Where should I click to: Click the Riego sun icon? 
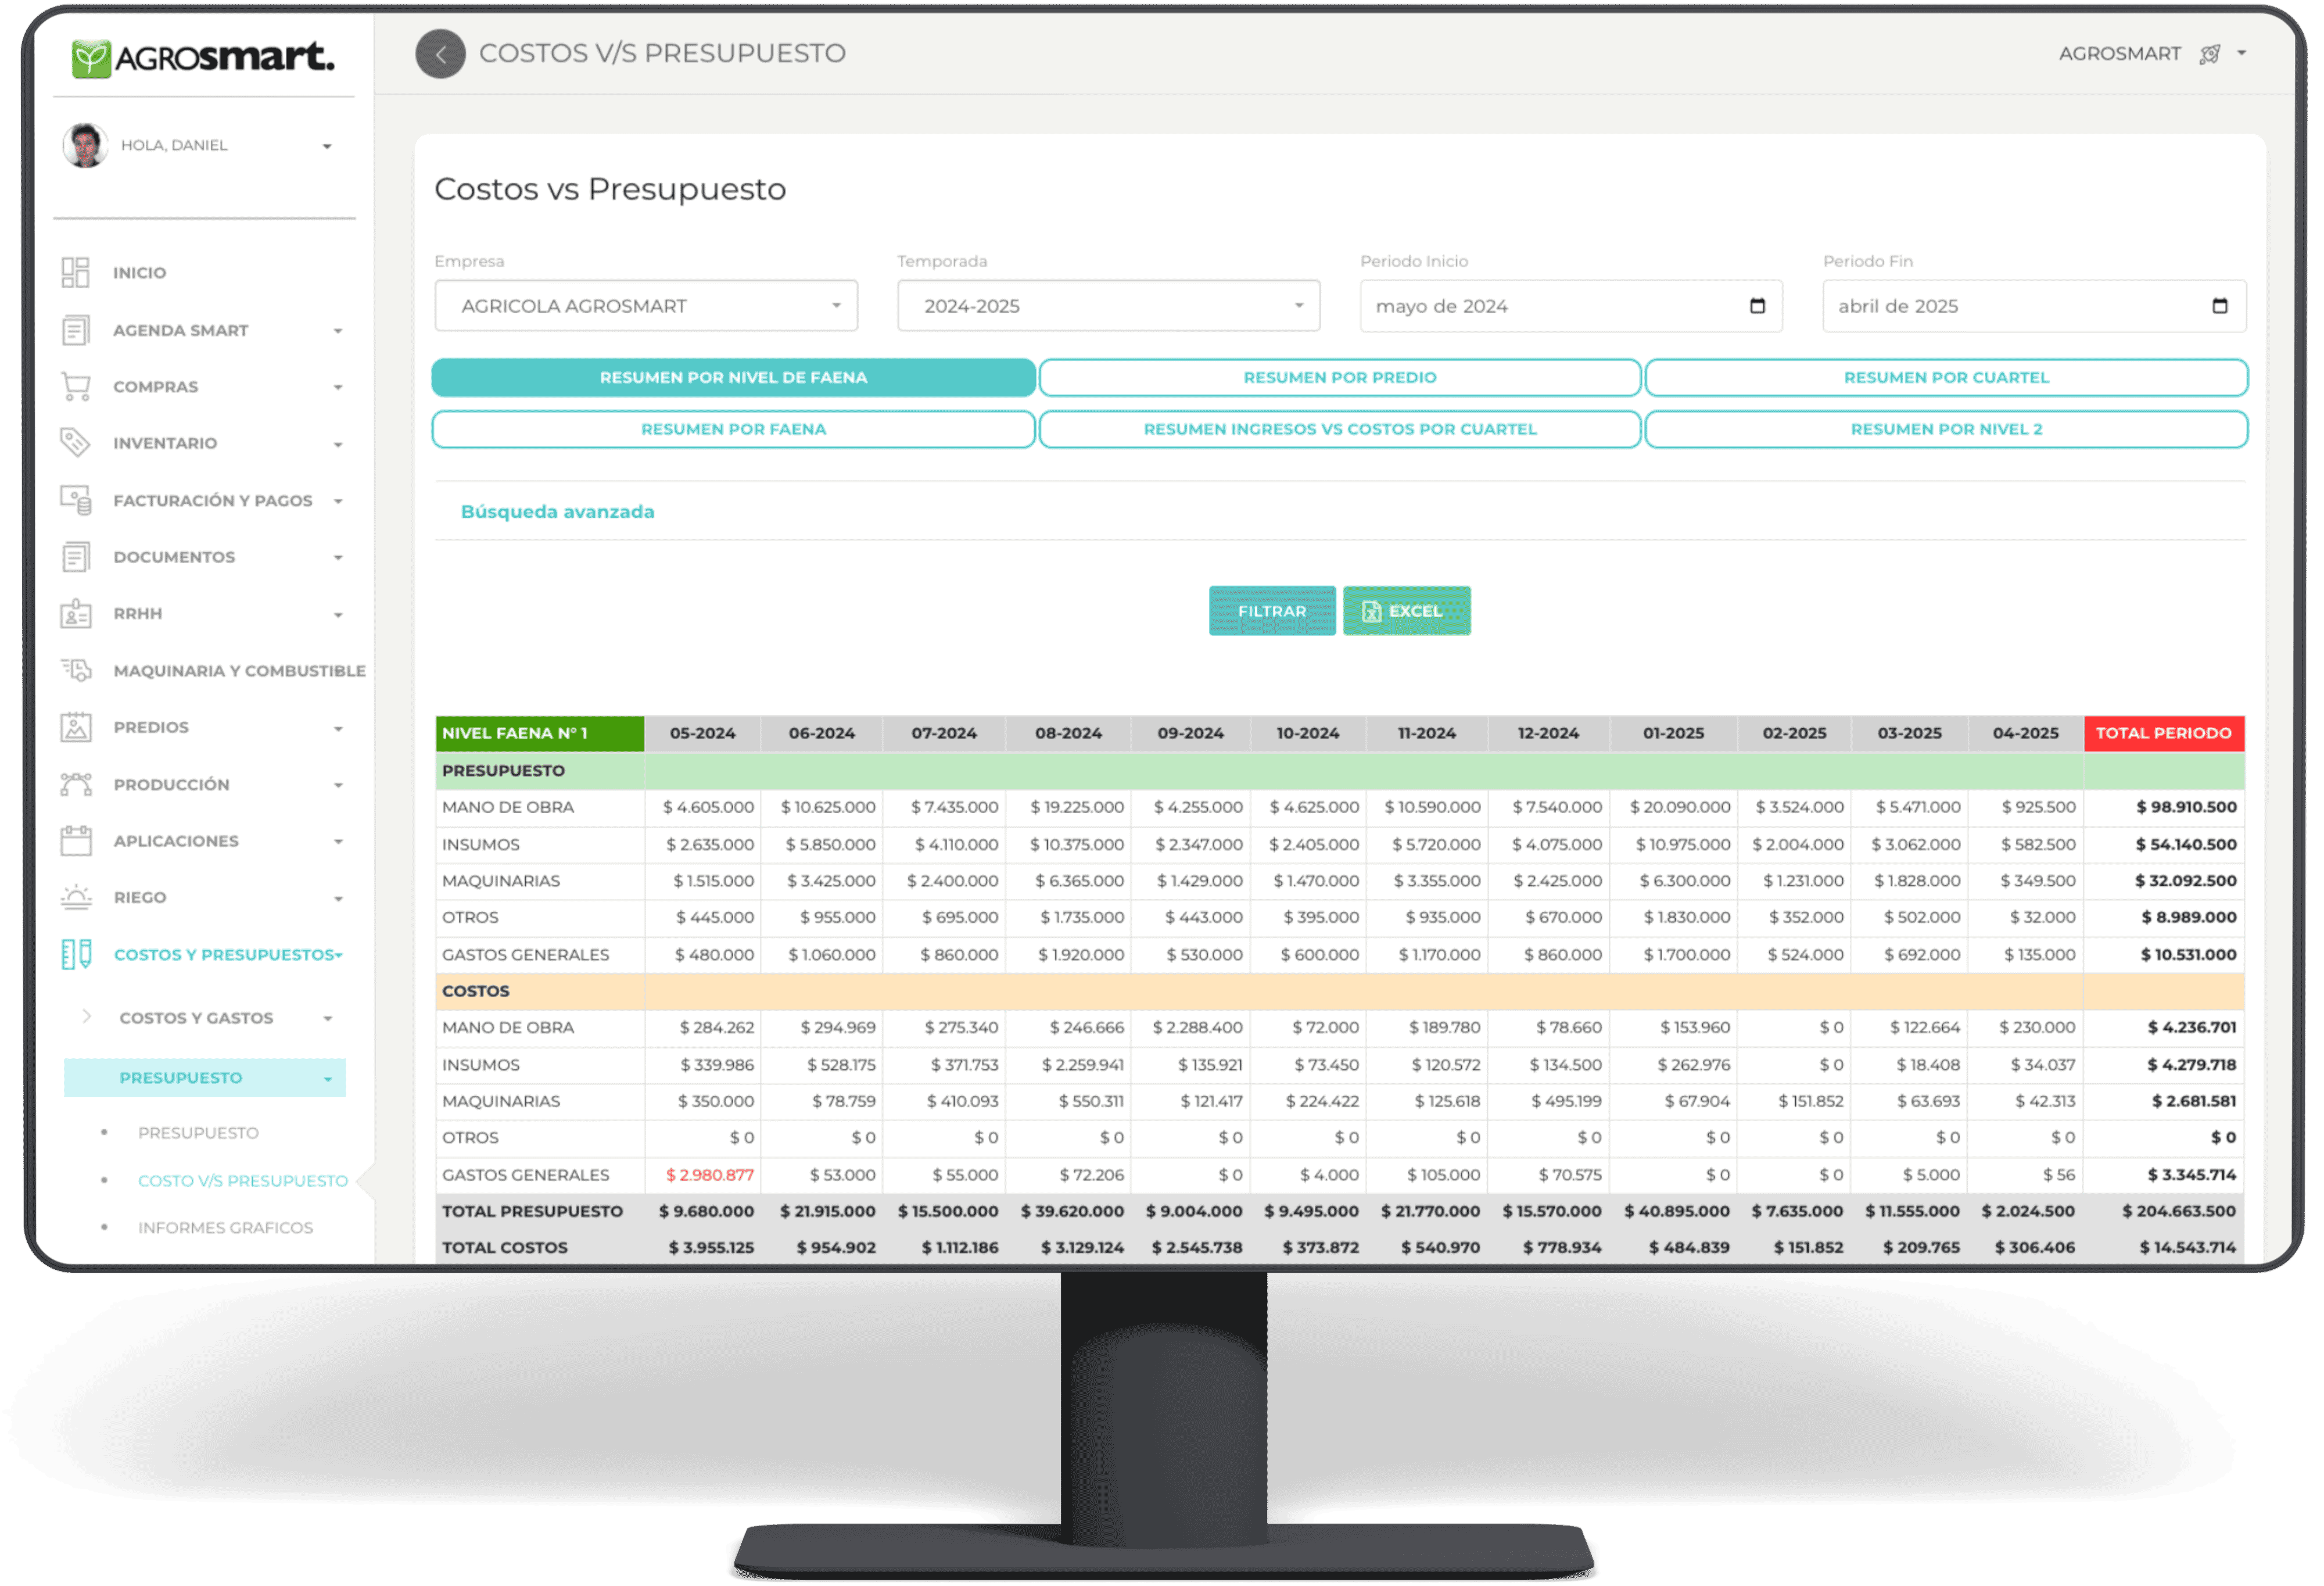(x=75, y=897)
